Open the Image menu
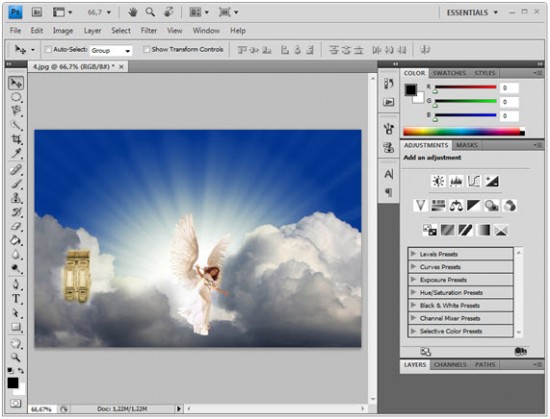Image resolution: width=550 pixels, height=419 pixels. (63, 31)
